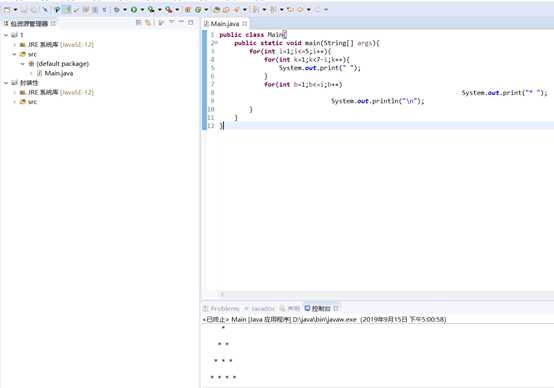
Task: Switch to the Console tab
Action: point(318,308)
